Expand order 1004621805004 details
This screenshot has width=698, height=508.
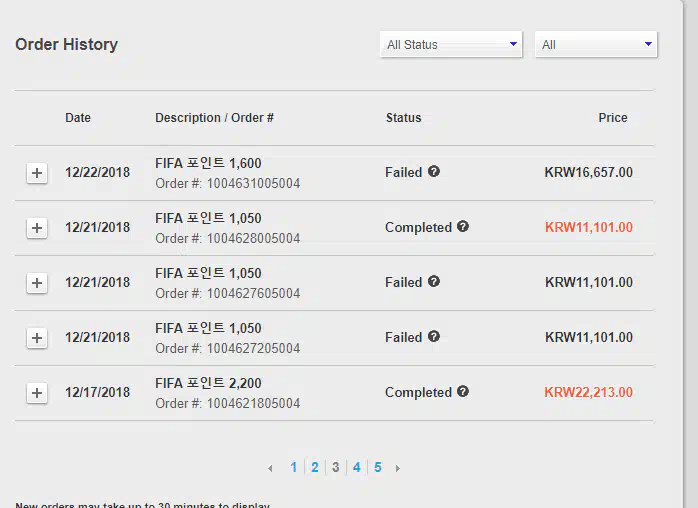click(x=37, y=393)
